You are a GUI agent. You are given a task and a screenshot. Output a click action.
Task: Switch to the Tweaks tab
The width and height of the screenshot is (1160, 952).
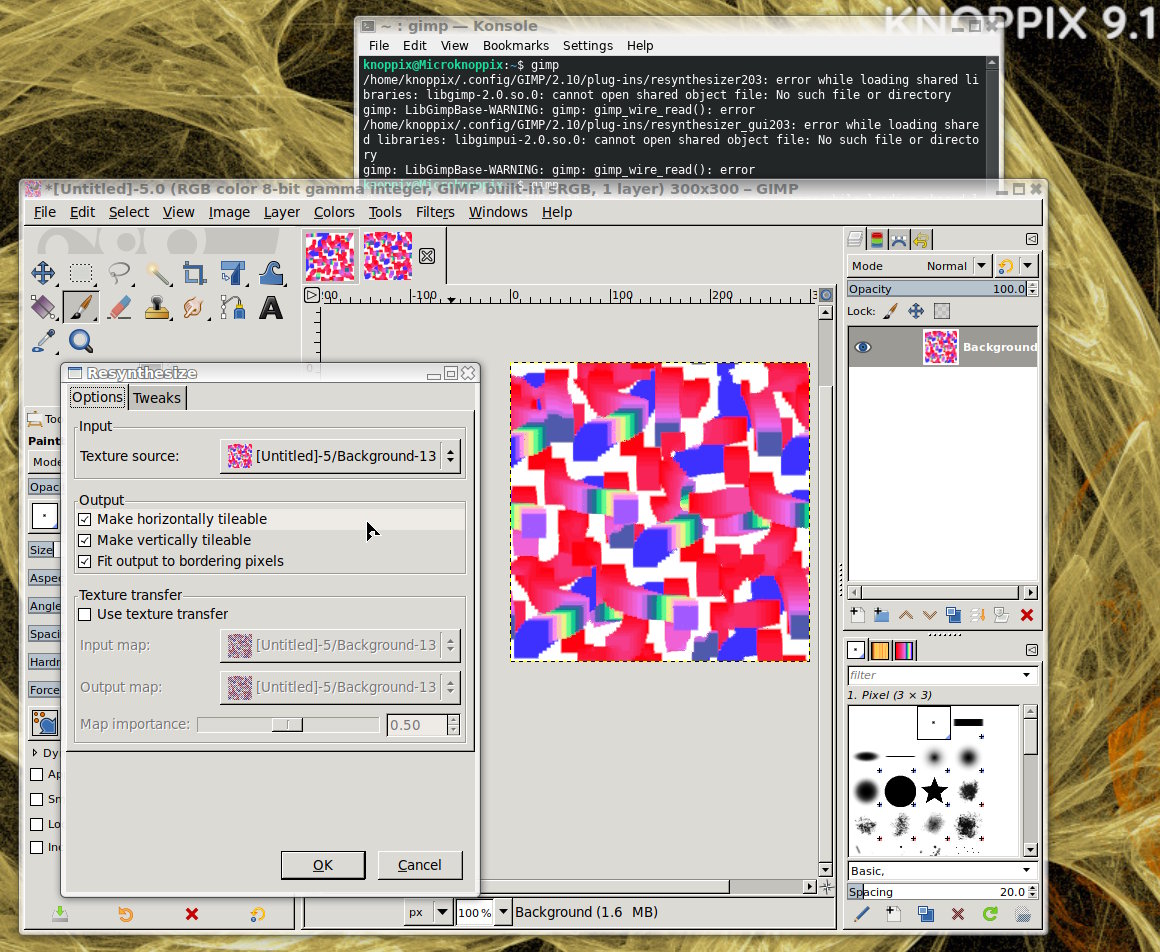157,398
